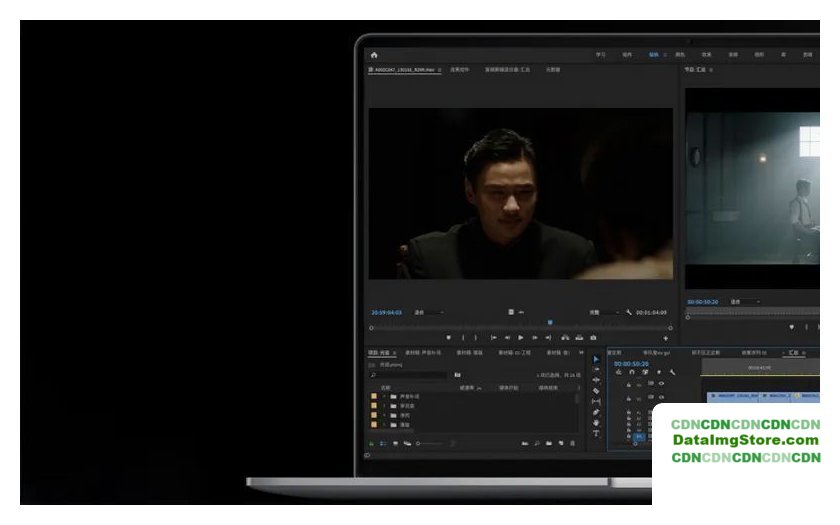Viewport: 840px width, 525px height.
Task: Toggle Snap magnet in the timeline
Action: point(632,372)
